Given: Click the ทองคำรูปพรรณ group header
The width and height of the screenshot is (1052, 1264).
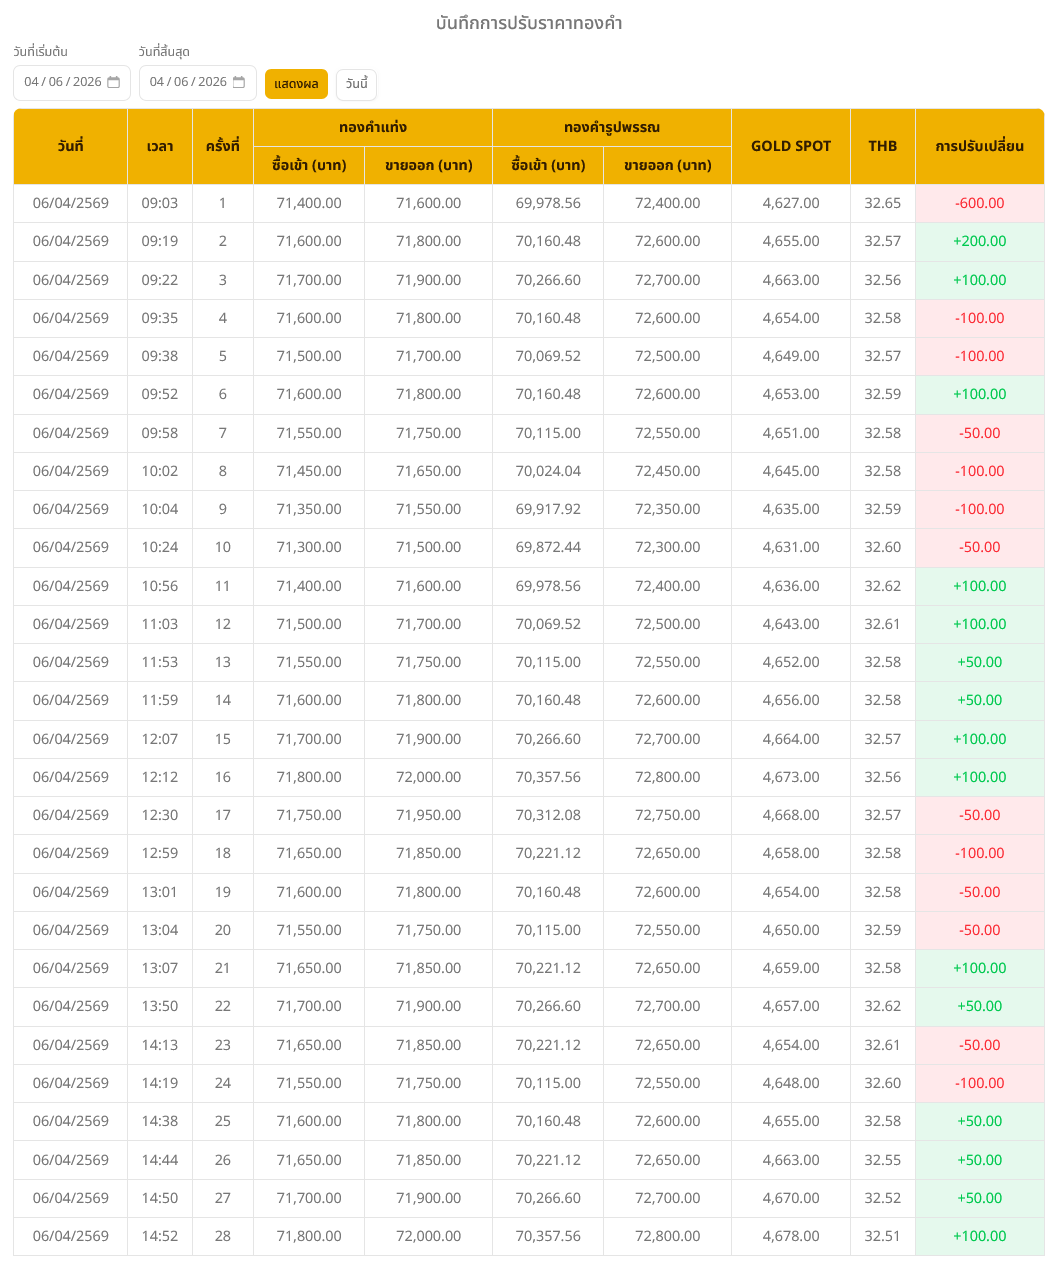Looking at the screenshot, I should (611, 127).
